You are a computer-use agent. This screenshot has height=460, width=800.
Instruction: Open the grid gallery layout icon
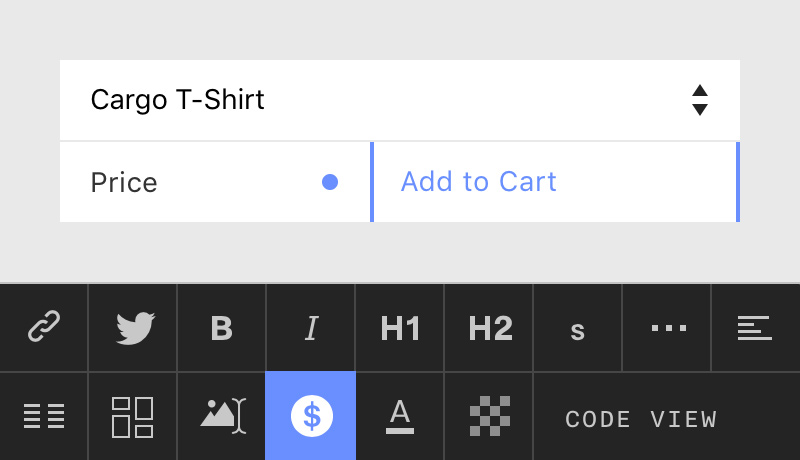133,416
